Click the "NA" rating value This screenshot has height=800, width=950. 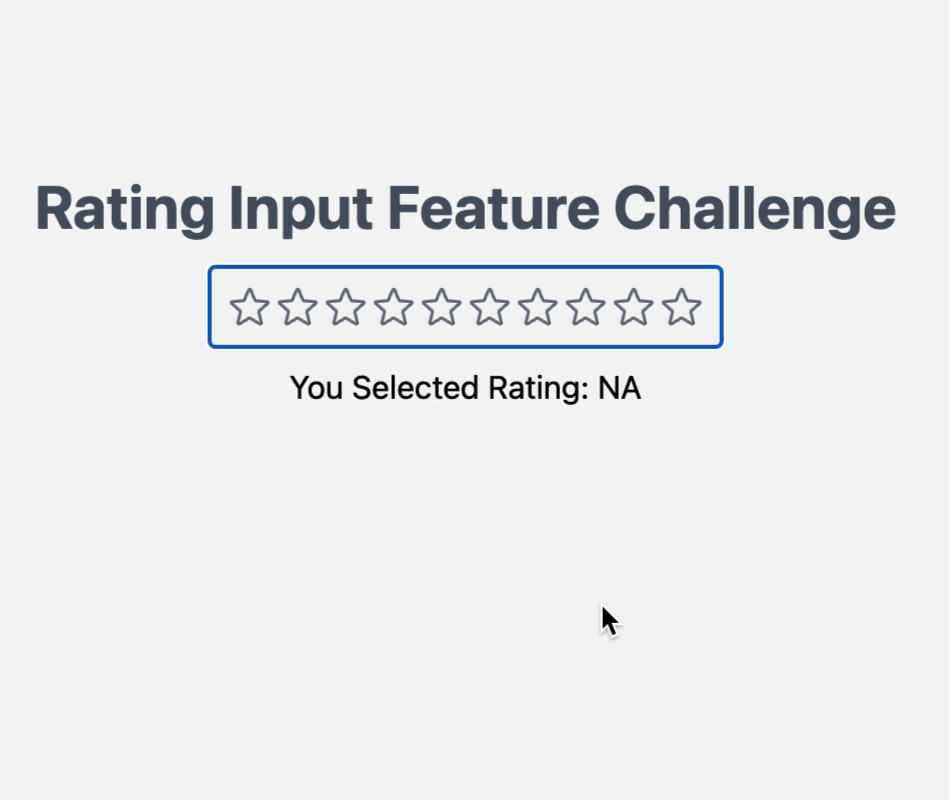click(x=619, y=388)
